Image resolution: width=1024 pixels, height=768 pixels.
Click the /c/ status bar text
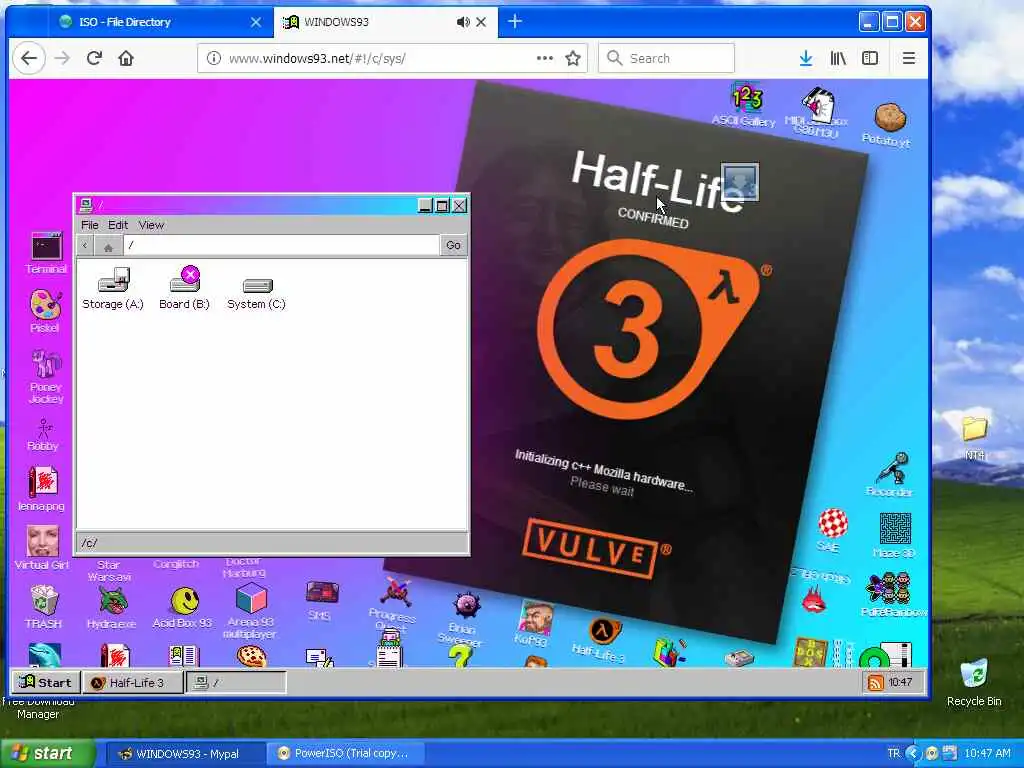[x=90, y=543]
